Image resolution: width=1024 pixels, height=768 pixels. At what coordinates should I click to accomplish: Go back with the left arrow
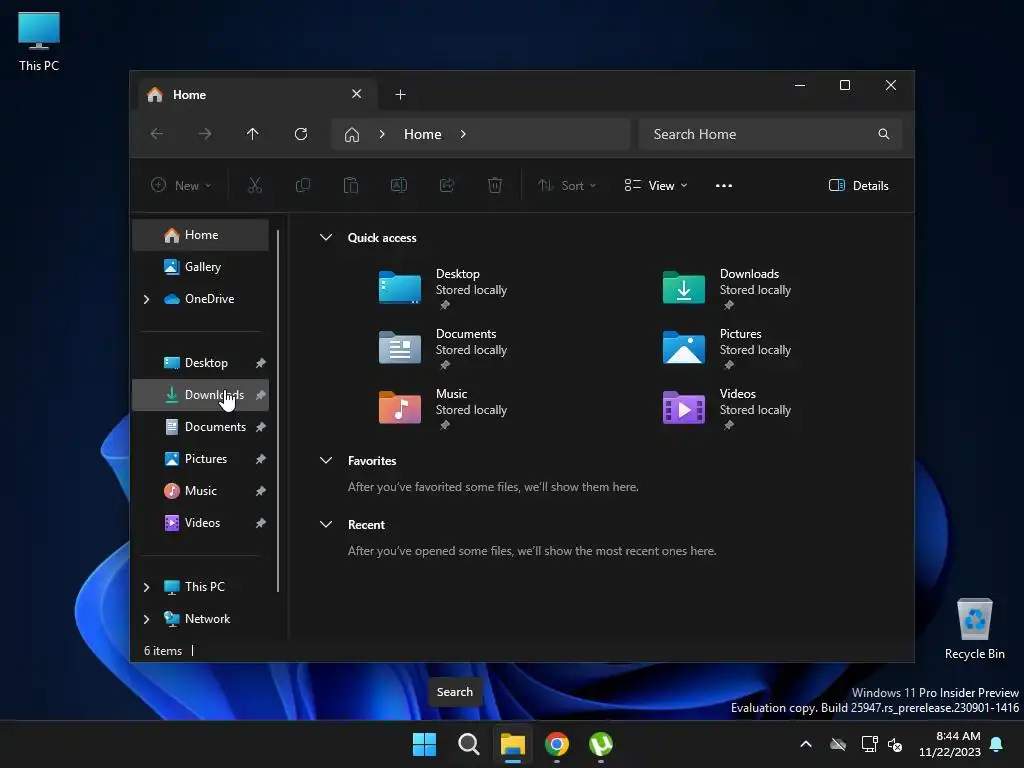tap(157, 134)
